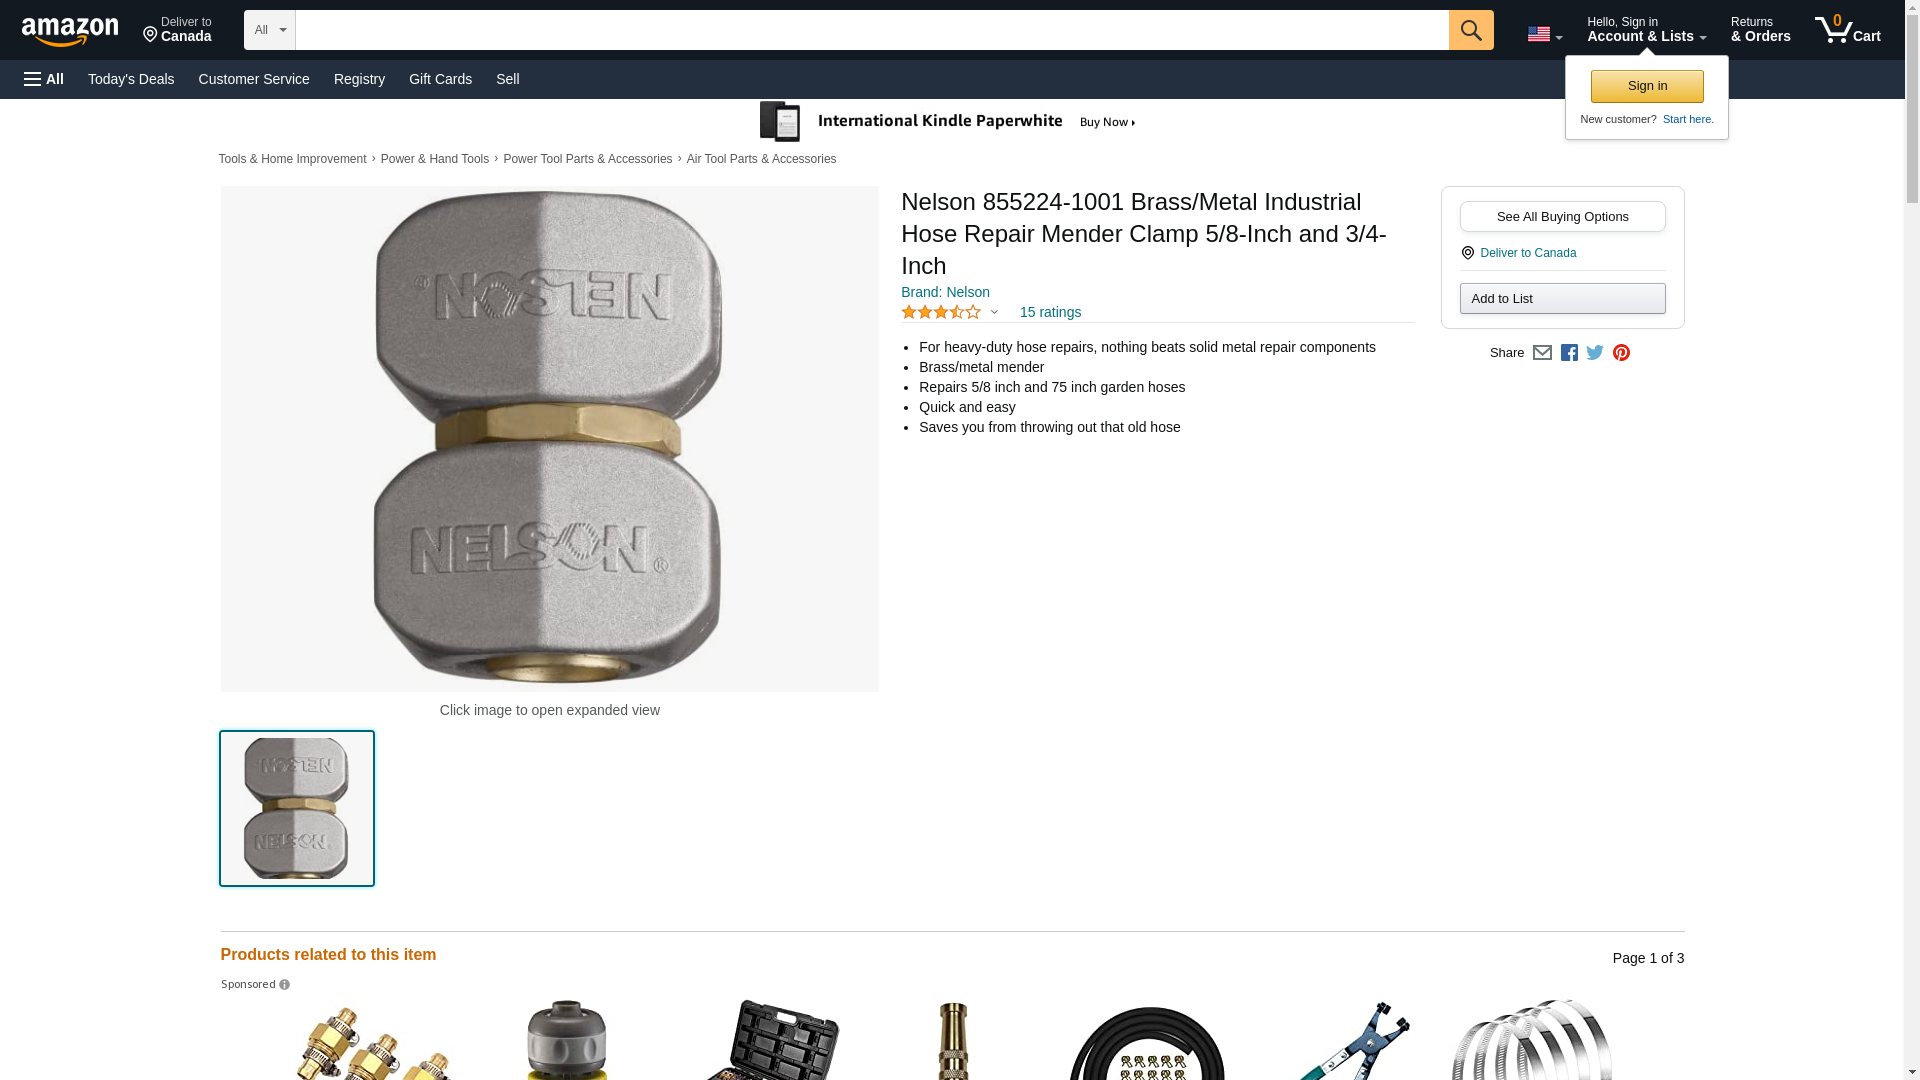Share product on Pinterest icon
1920x1080 pixels.
point(1621,353)
